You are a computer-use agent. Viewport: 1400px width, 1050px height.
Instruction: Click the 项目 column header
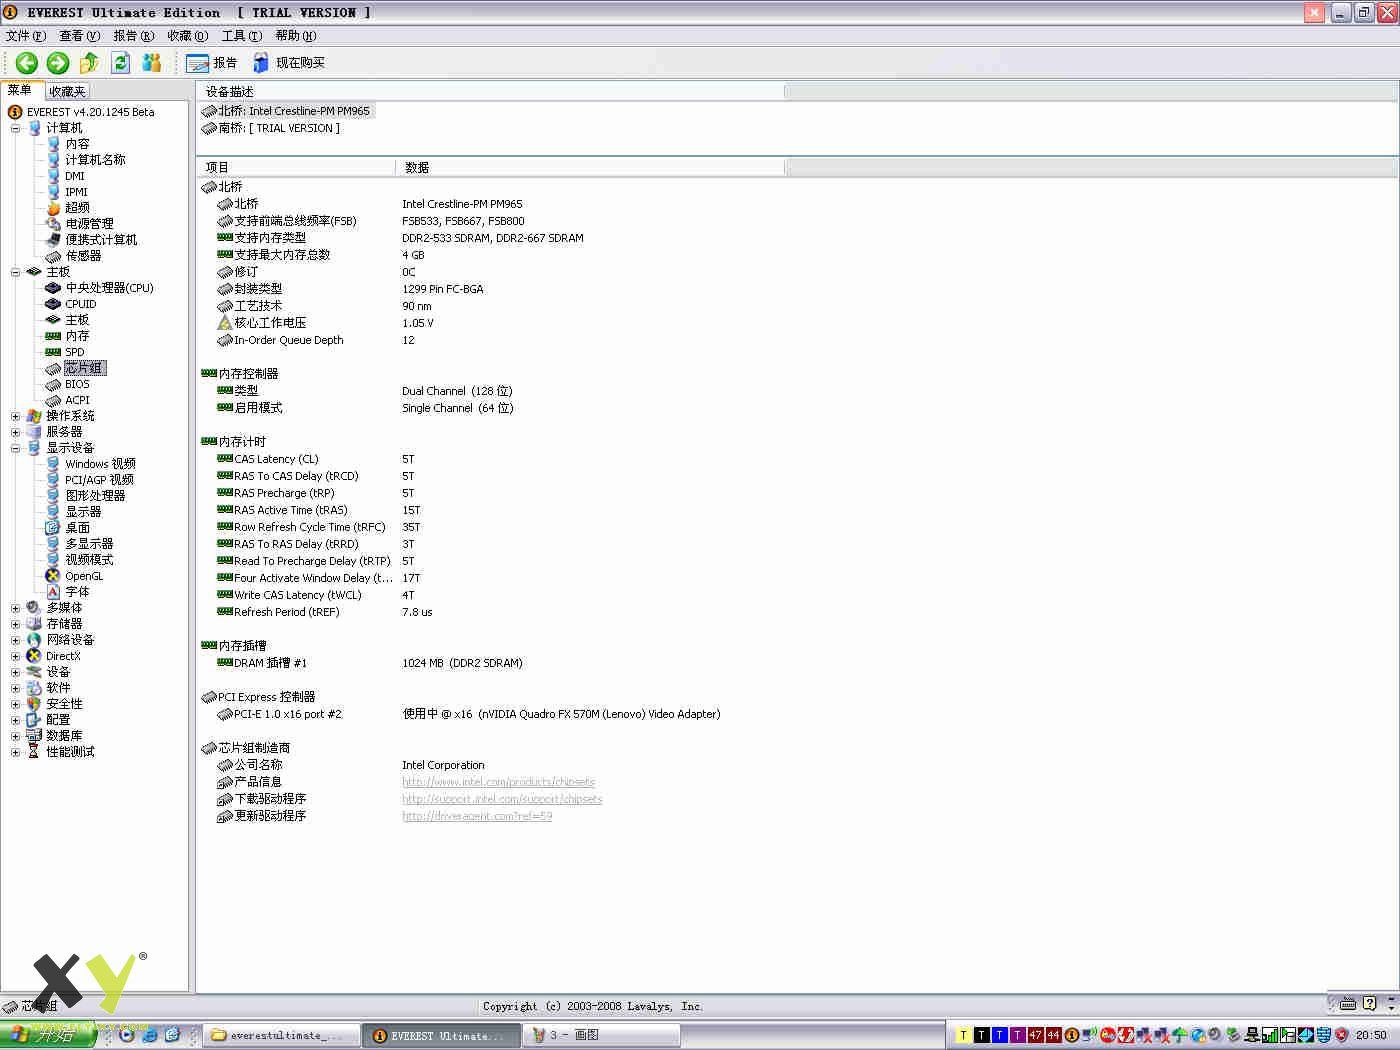pos(296,167)
